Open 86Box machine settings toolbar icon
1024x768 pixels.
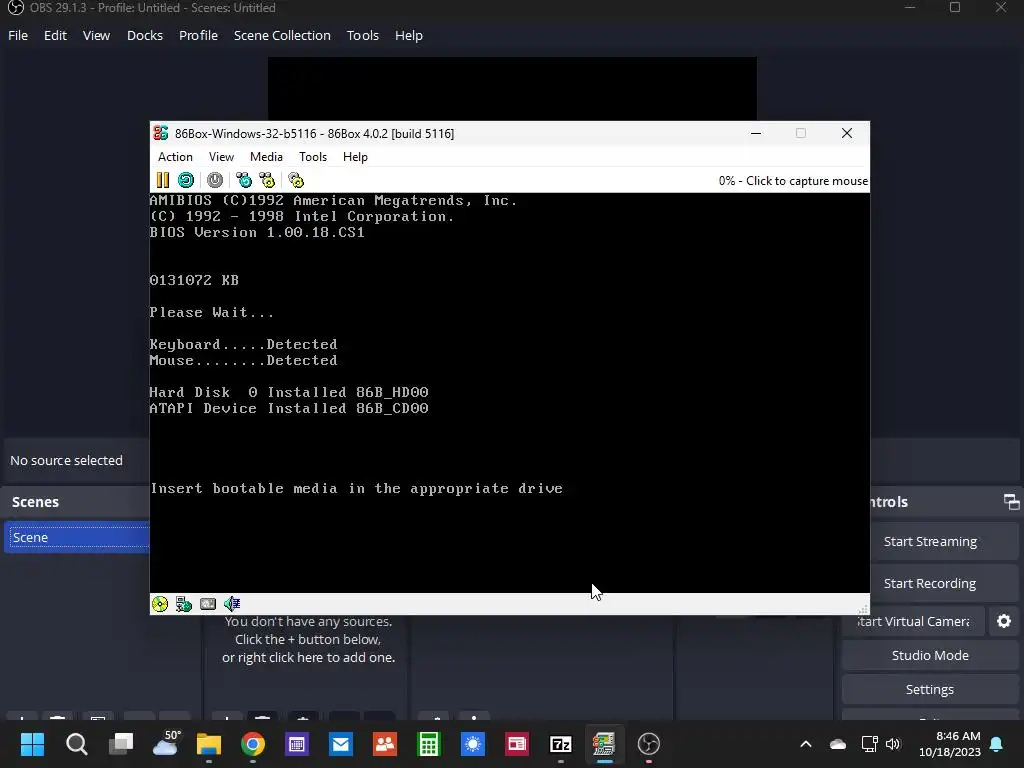pyautogui.click(x=296, y=180)
